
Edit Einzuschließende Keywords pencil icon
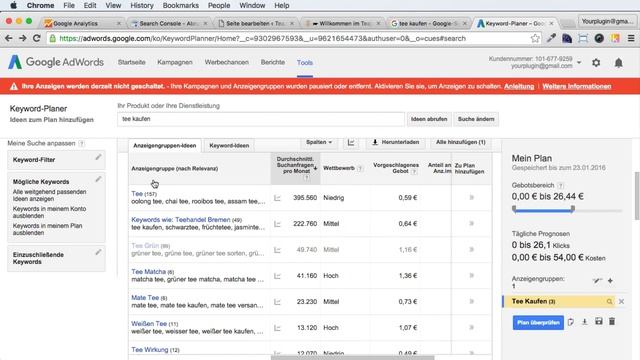pos(98,252)
